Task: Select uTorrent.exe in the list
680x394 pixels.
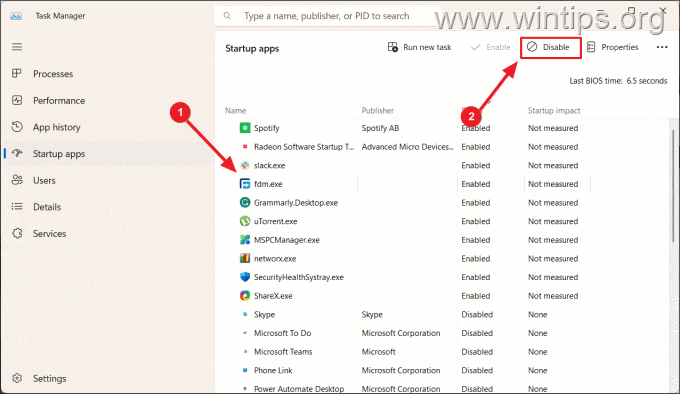Action: (275, 221)
